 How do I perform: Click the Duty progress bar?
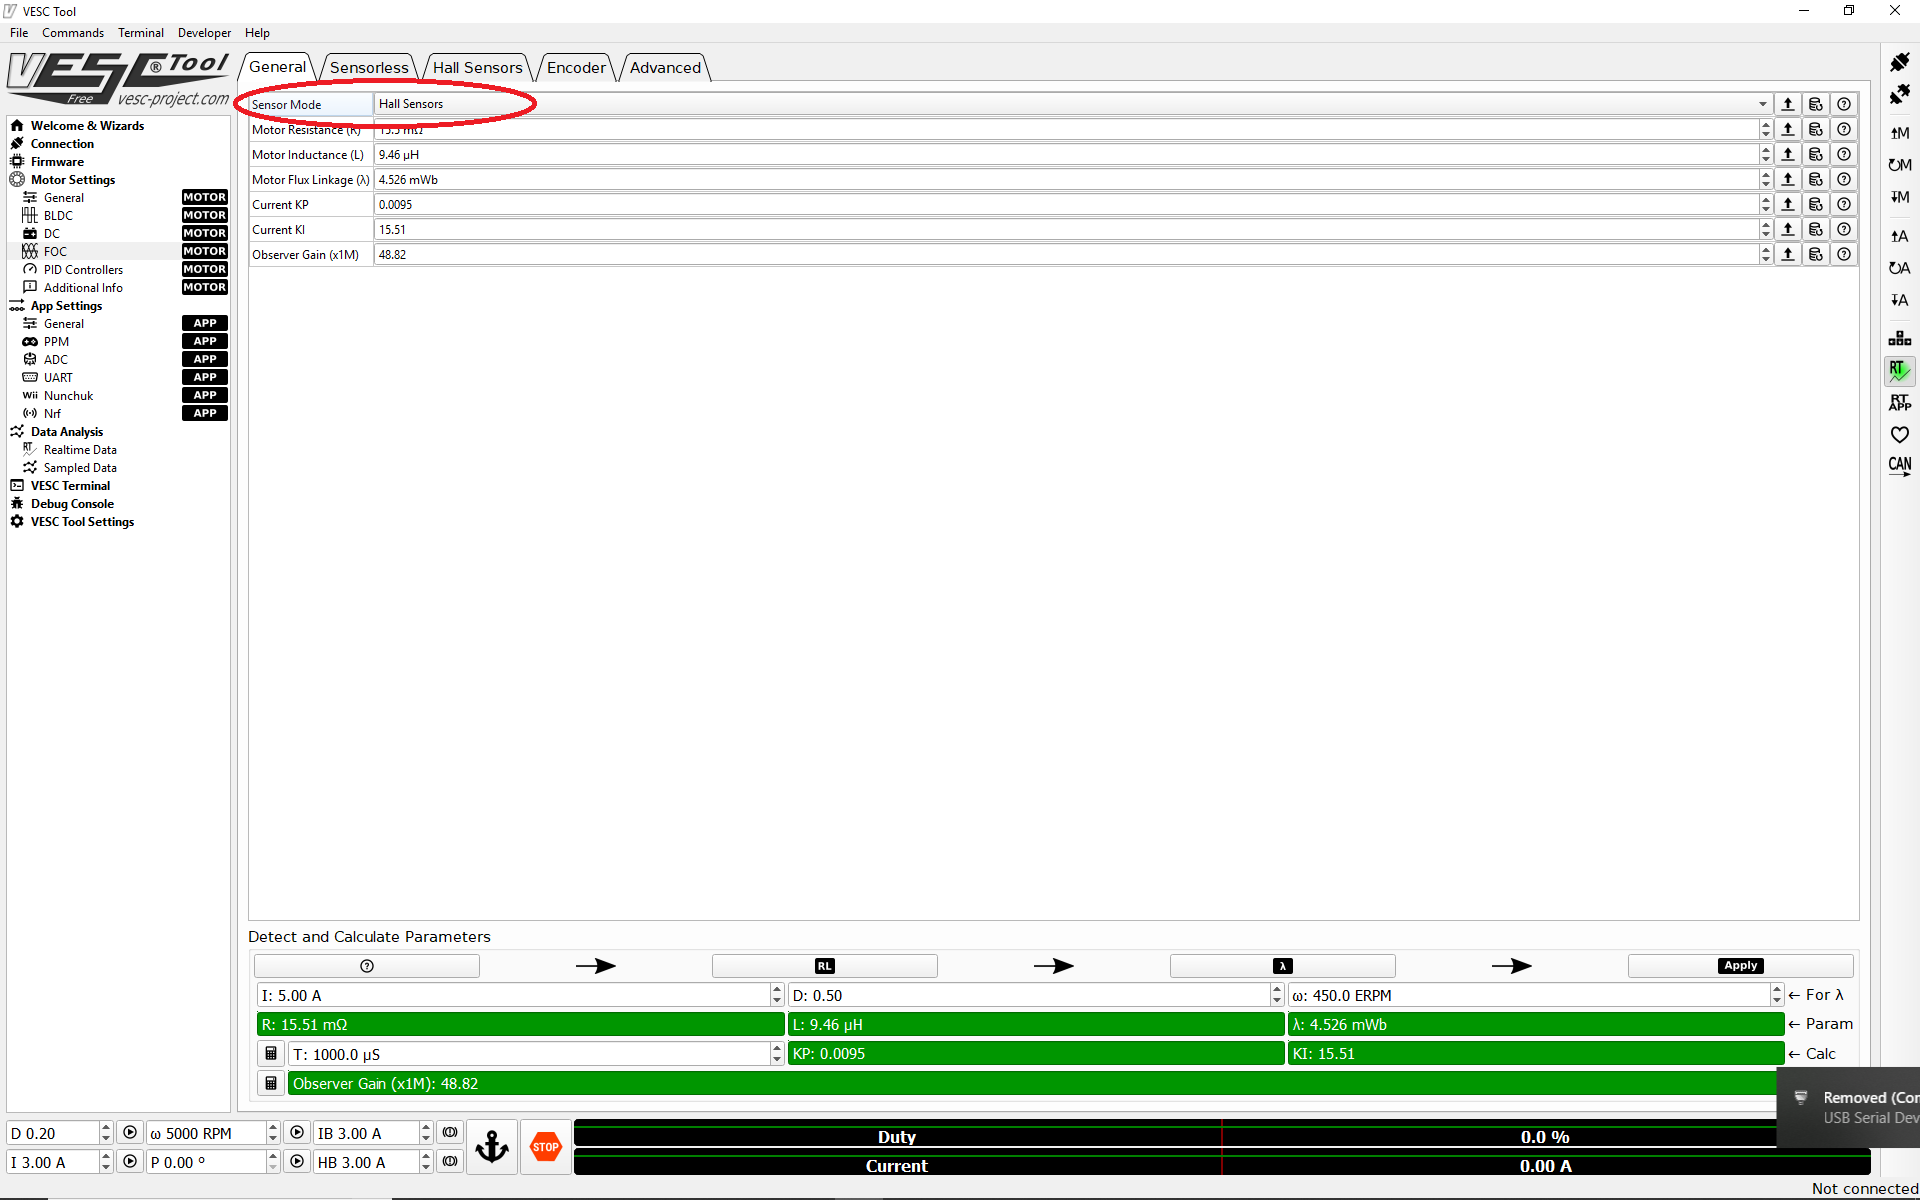click(897, 1137)
